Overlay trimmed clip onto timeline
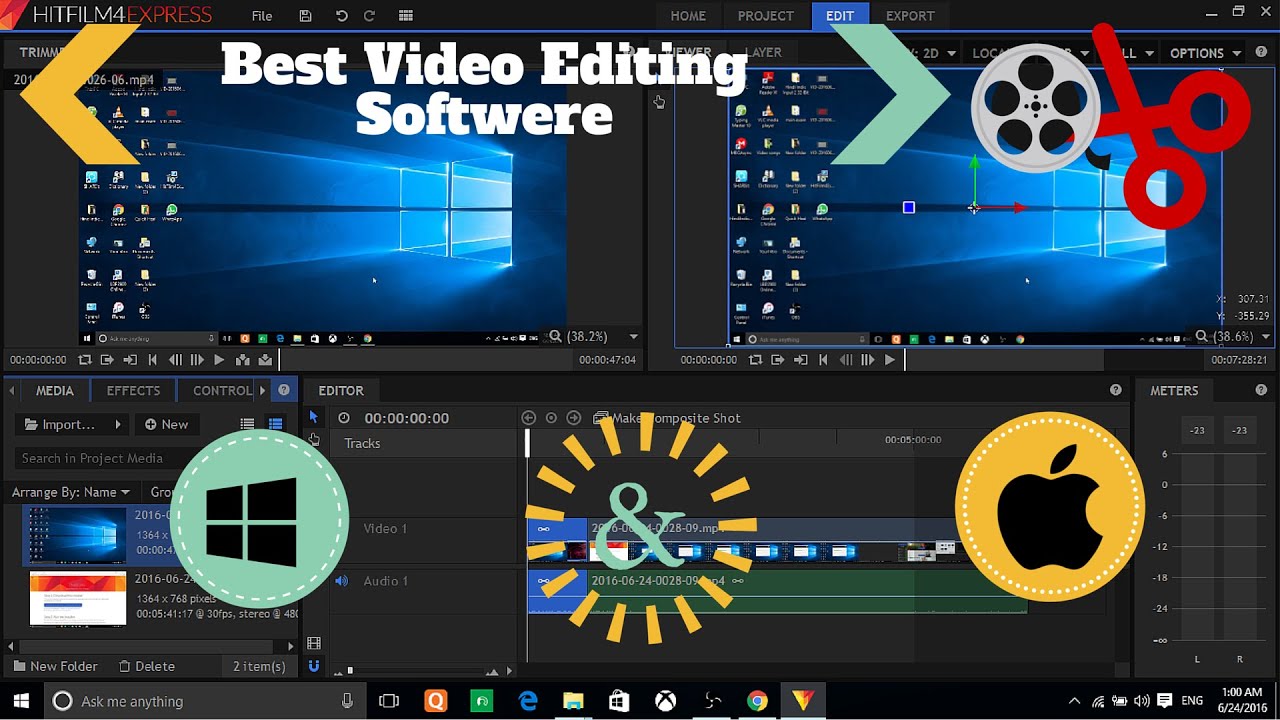The image size is (1280, 720). tap(264, 360)
